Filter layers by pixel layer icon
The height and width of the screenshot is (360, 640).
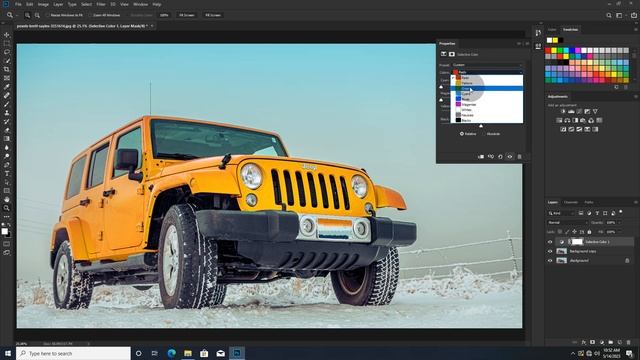[581, 213]
